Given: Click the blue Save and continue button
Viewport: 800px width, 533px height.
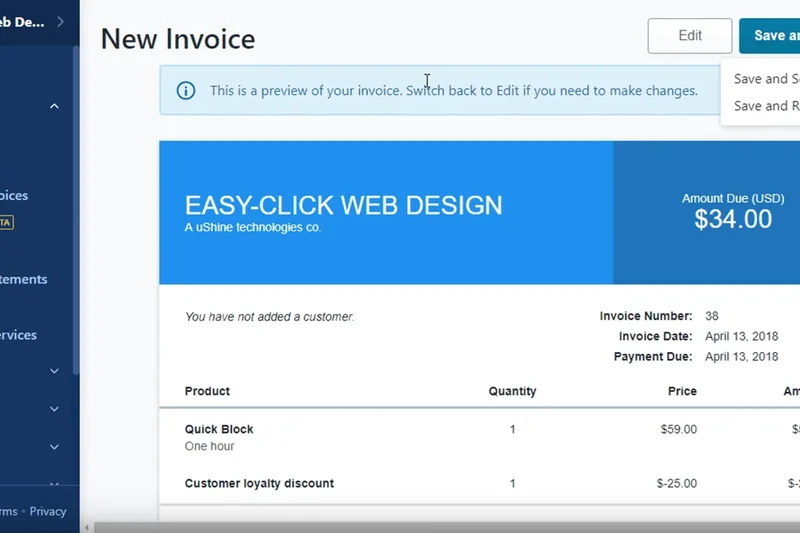Looking at the screenshot, I should tap(769, 36).
